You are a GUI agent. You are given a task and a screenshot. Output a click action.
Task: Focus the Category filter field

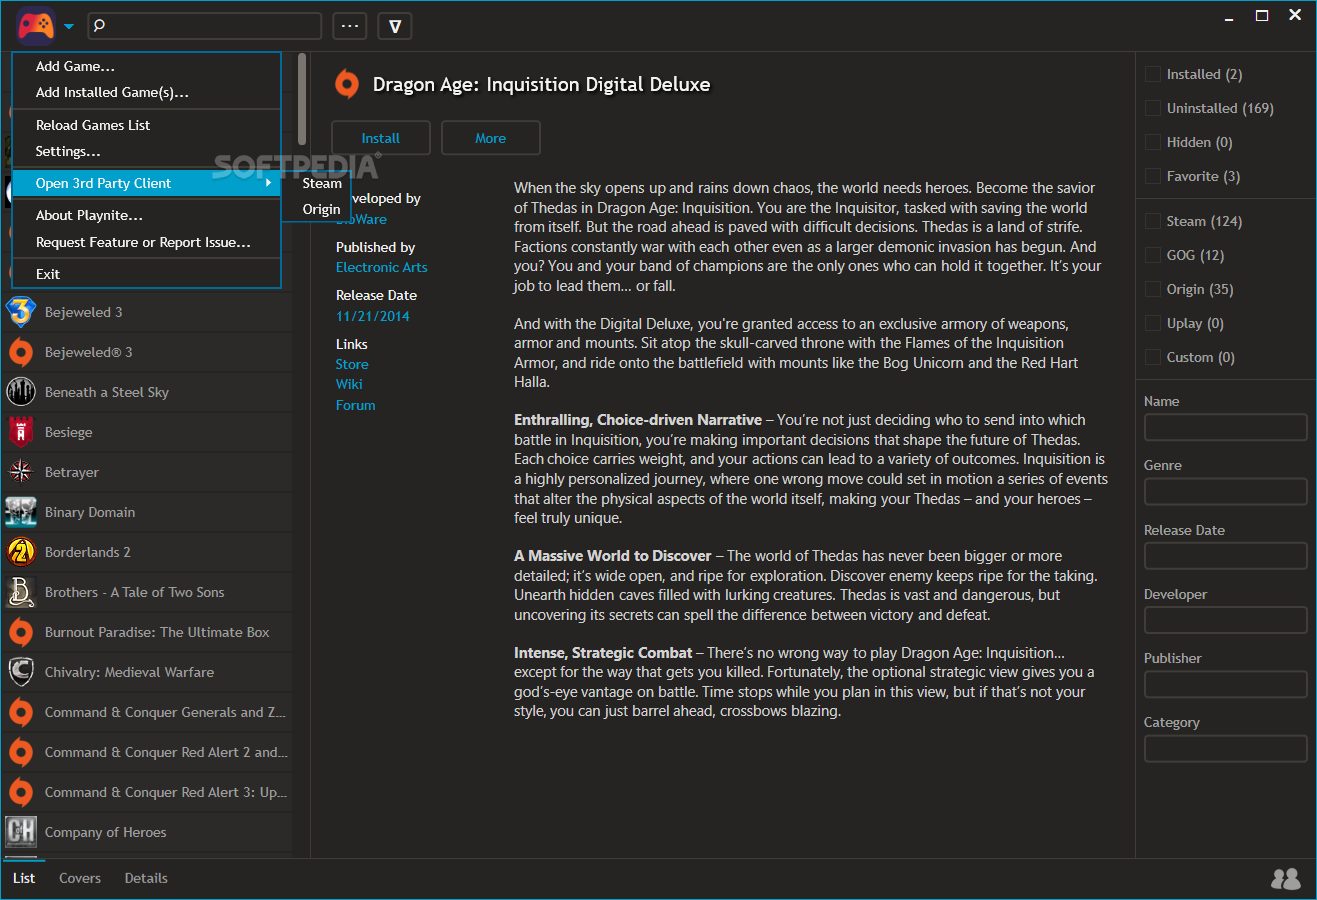[x=1226, y=748]
